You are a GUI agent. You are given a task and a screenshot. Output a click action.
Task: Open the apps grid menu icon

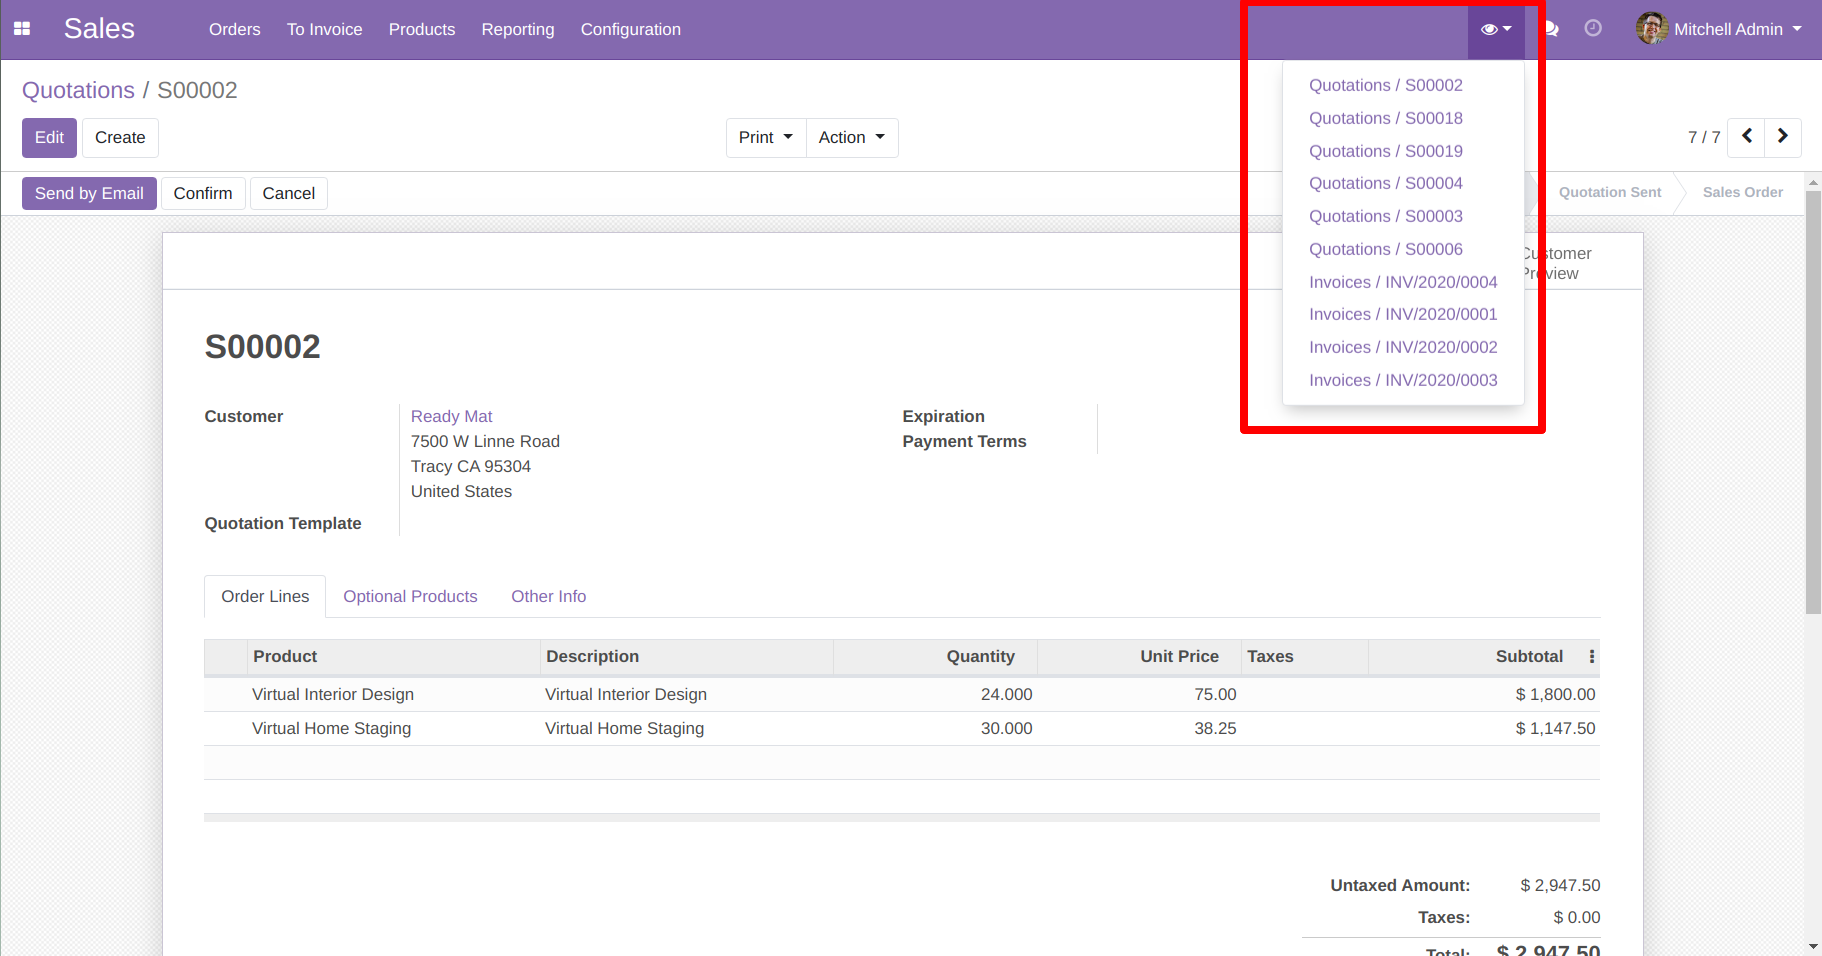click(22, 29)
